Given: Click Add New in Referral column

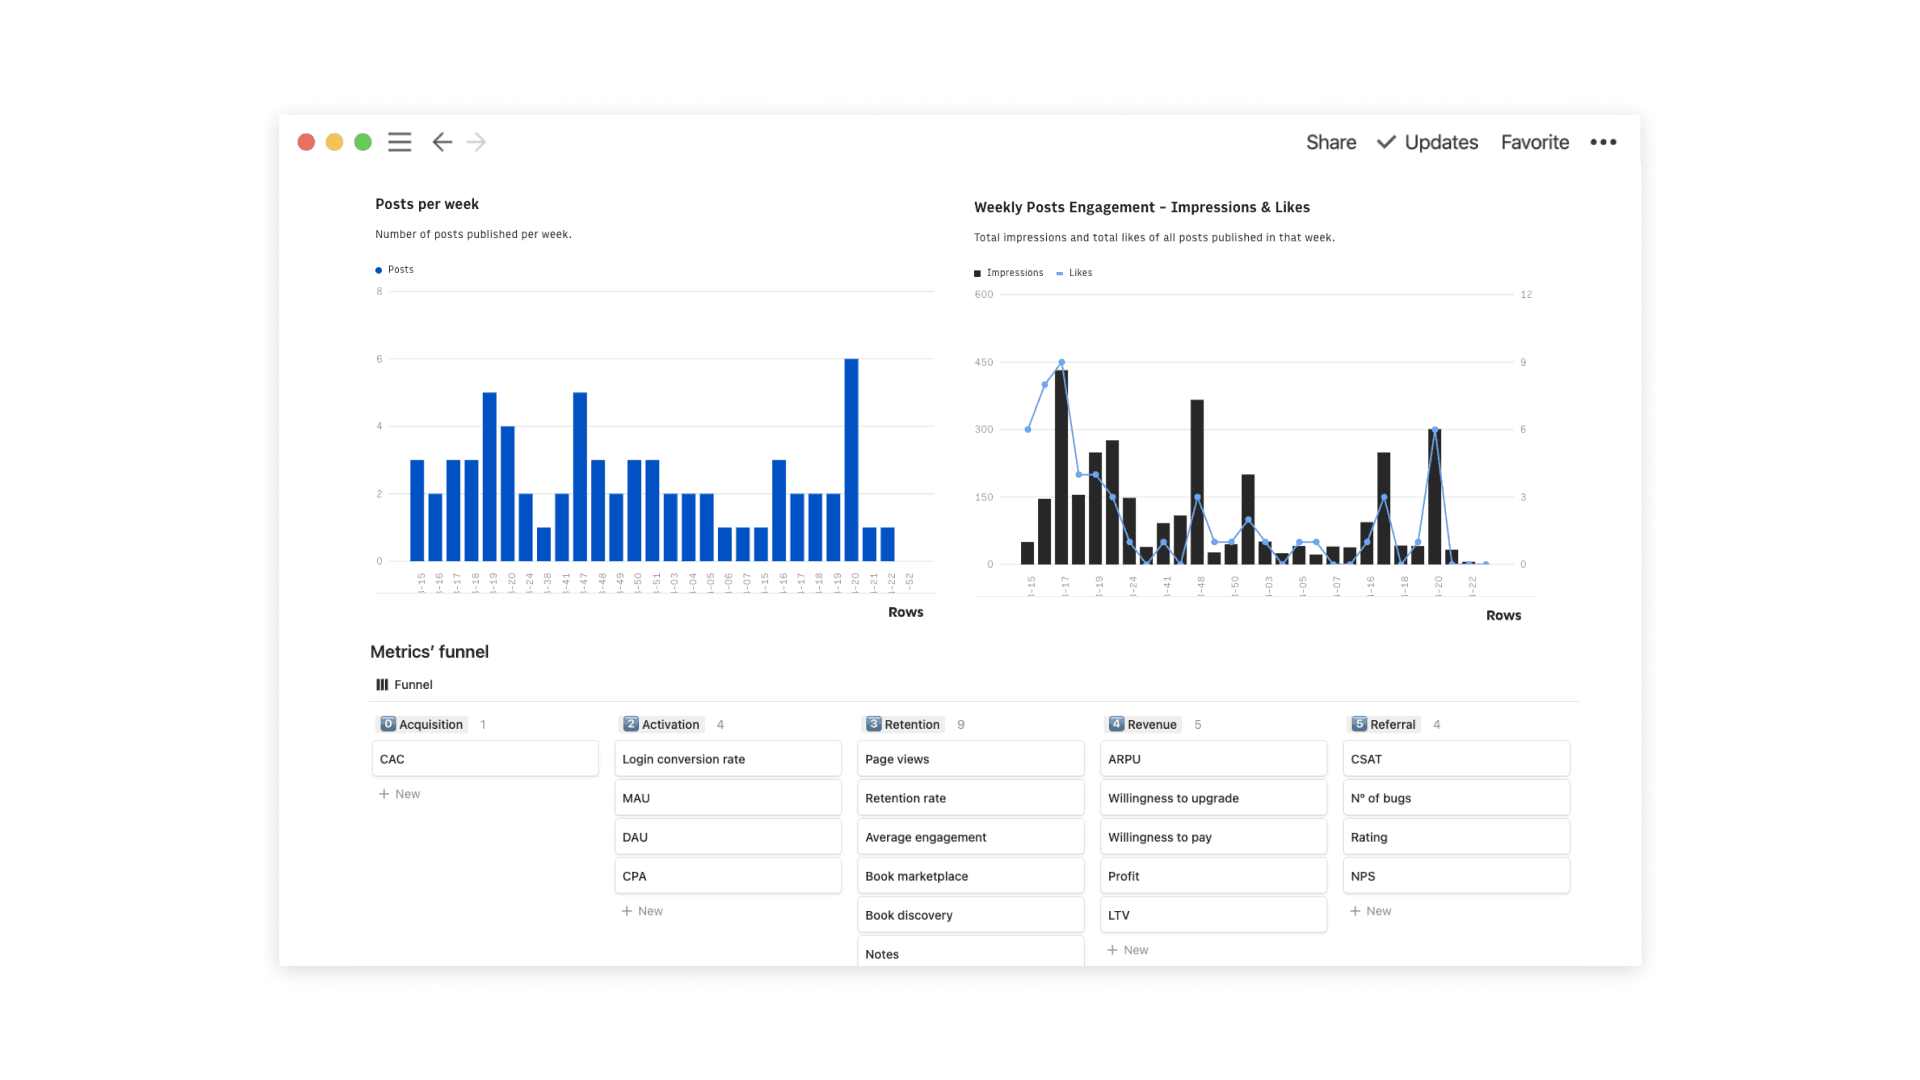Looking at the screenshot, I should click(1371, 911).
